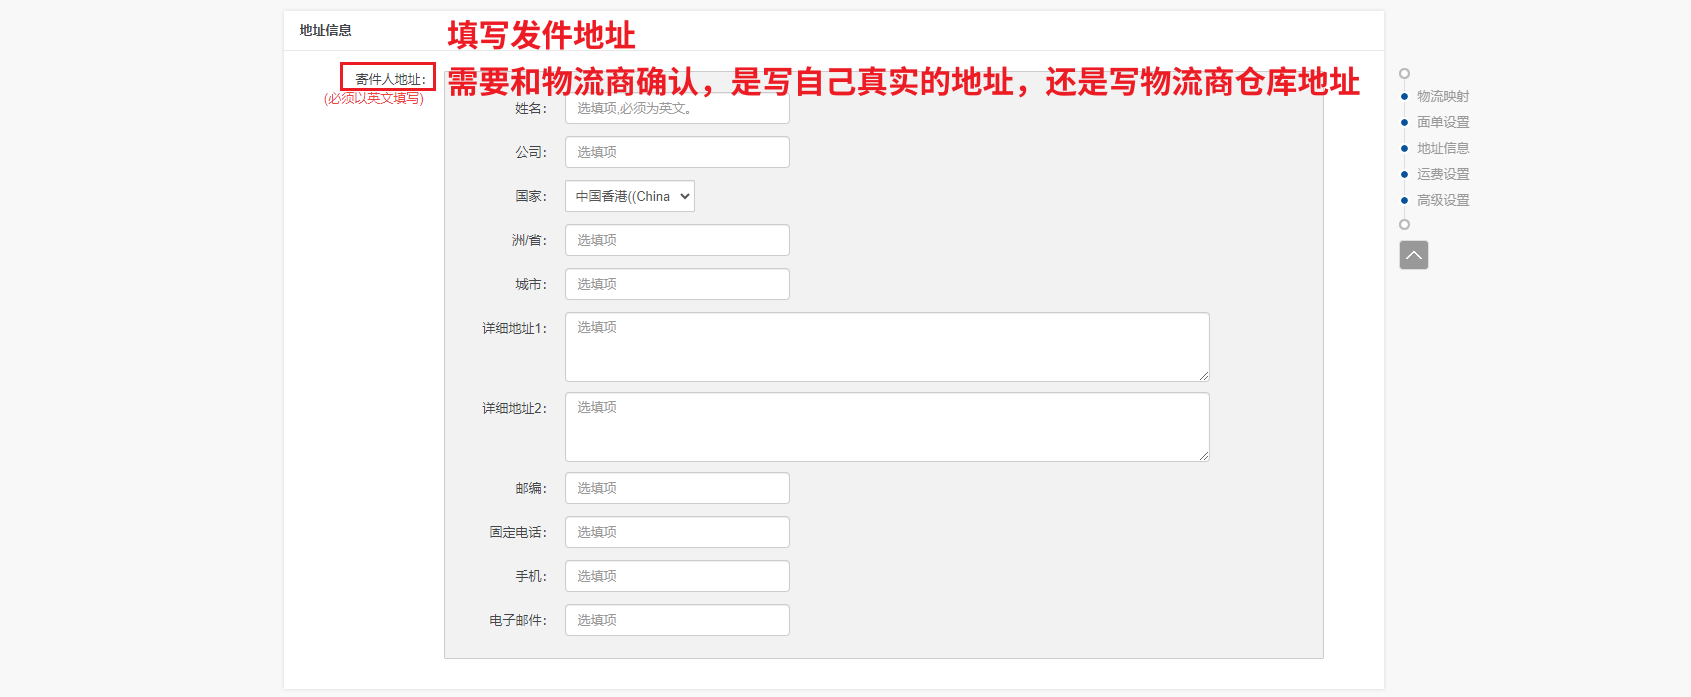Screen dimensions: 1691x697
Task: Click into the 公司 company field
Action: (677, 152)
